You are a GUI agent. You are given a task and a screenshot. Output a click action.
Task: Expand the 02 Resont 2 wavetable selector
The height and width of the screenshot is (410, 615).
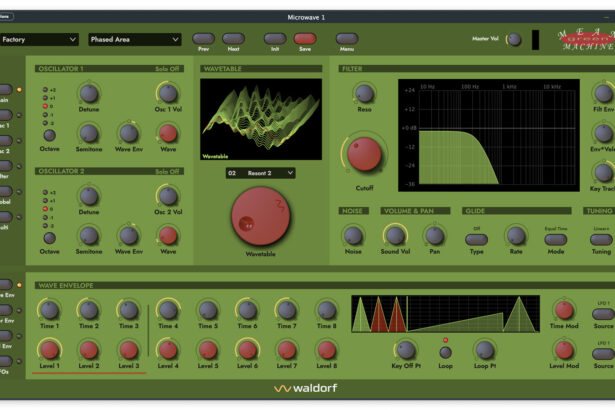click(x=260, y=173)
